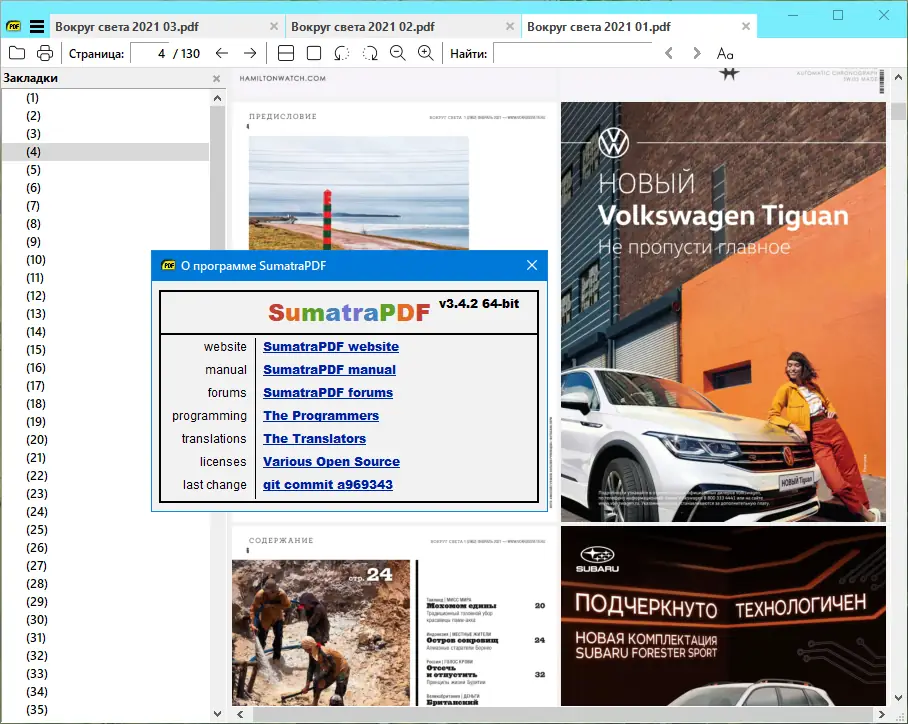Select bookmark (10)
Viewport: 908px width, 724px height.
[36, 259]
